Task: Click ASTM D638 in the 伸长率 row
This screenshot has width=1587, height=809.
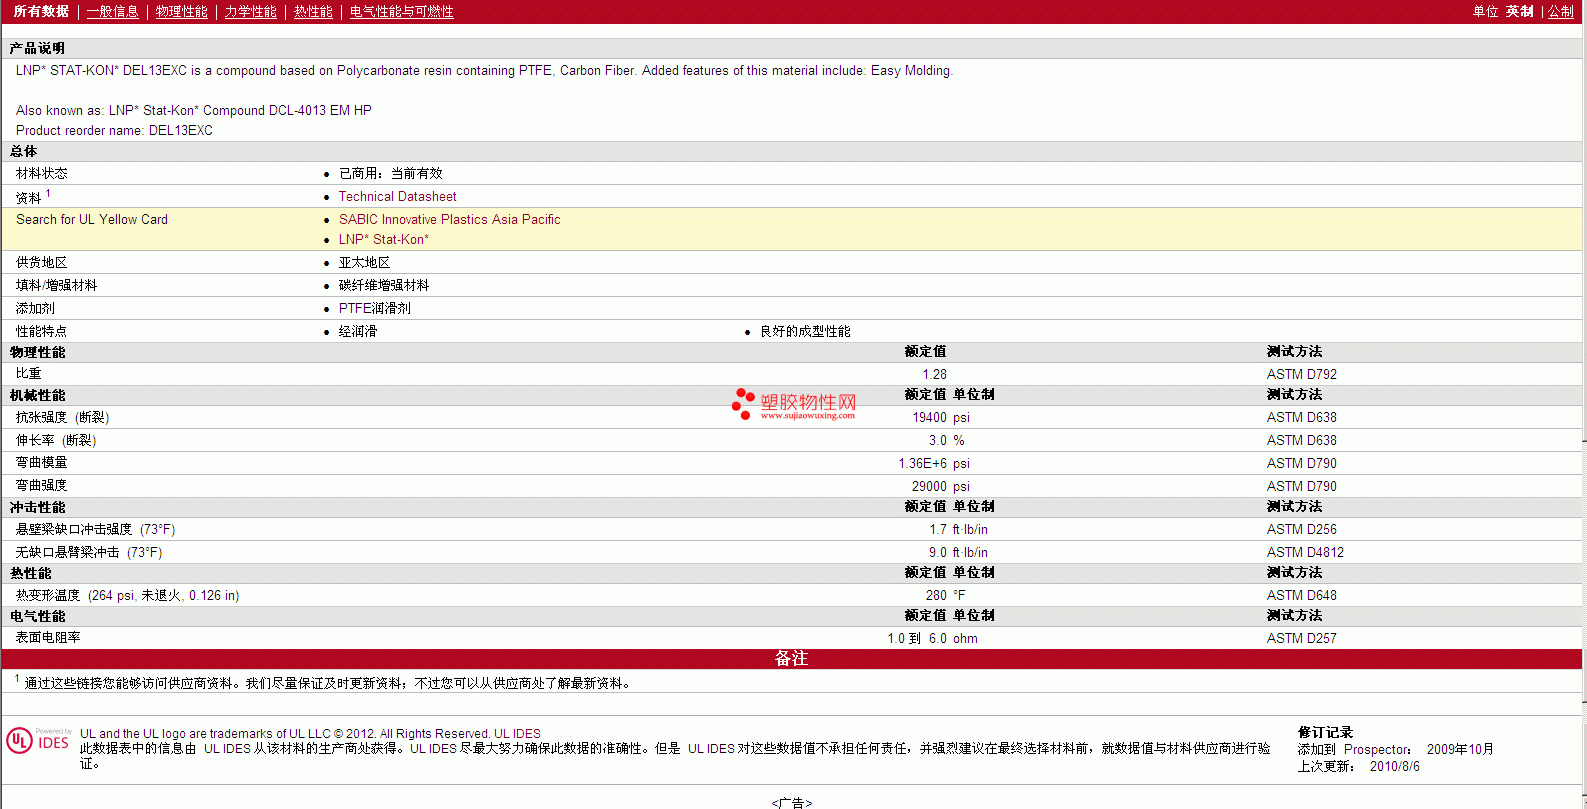Action: tap(1302, 441)
